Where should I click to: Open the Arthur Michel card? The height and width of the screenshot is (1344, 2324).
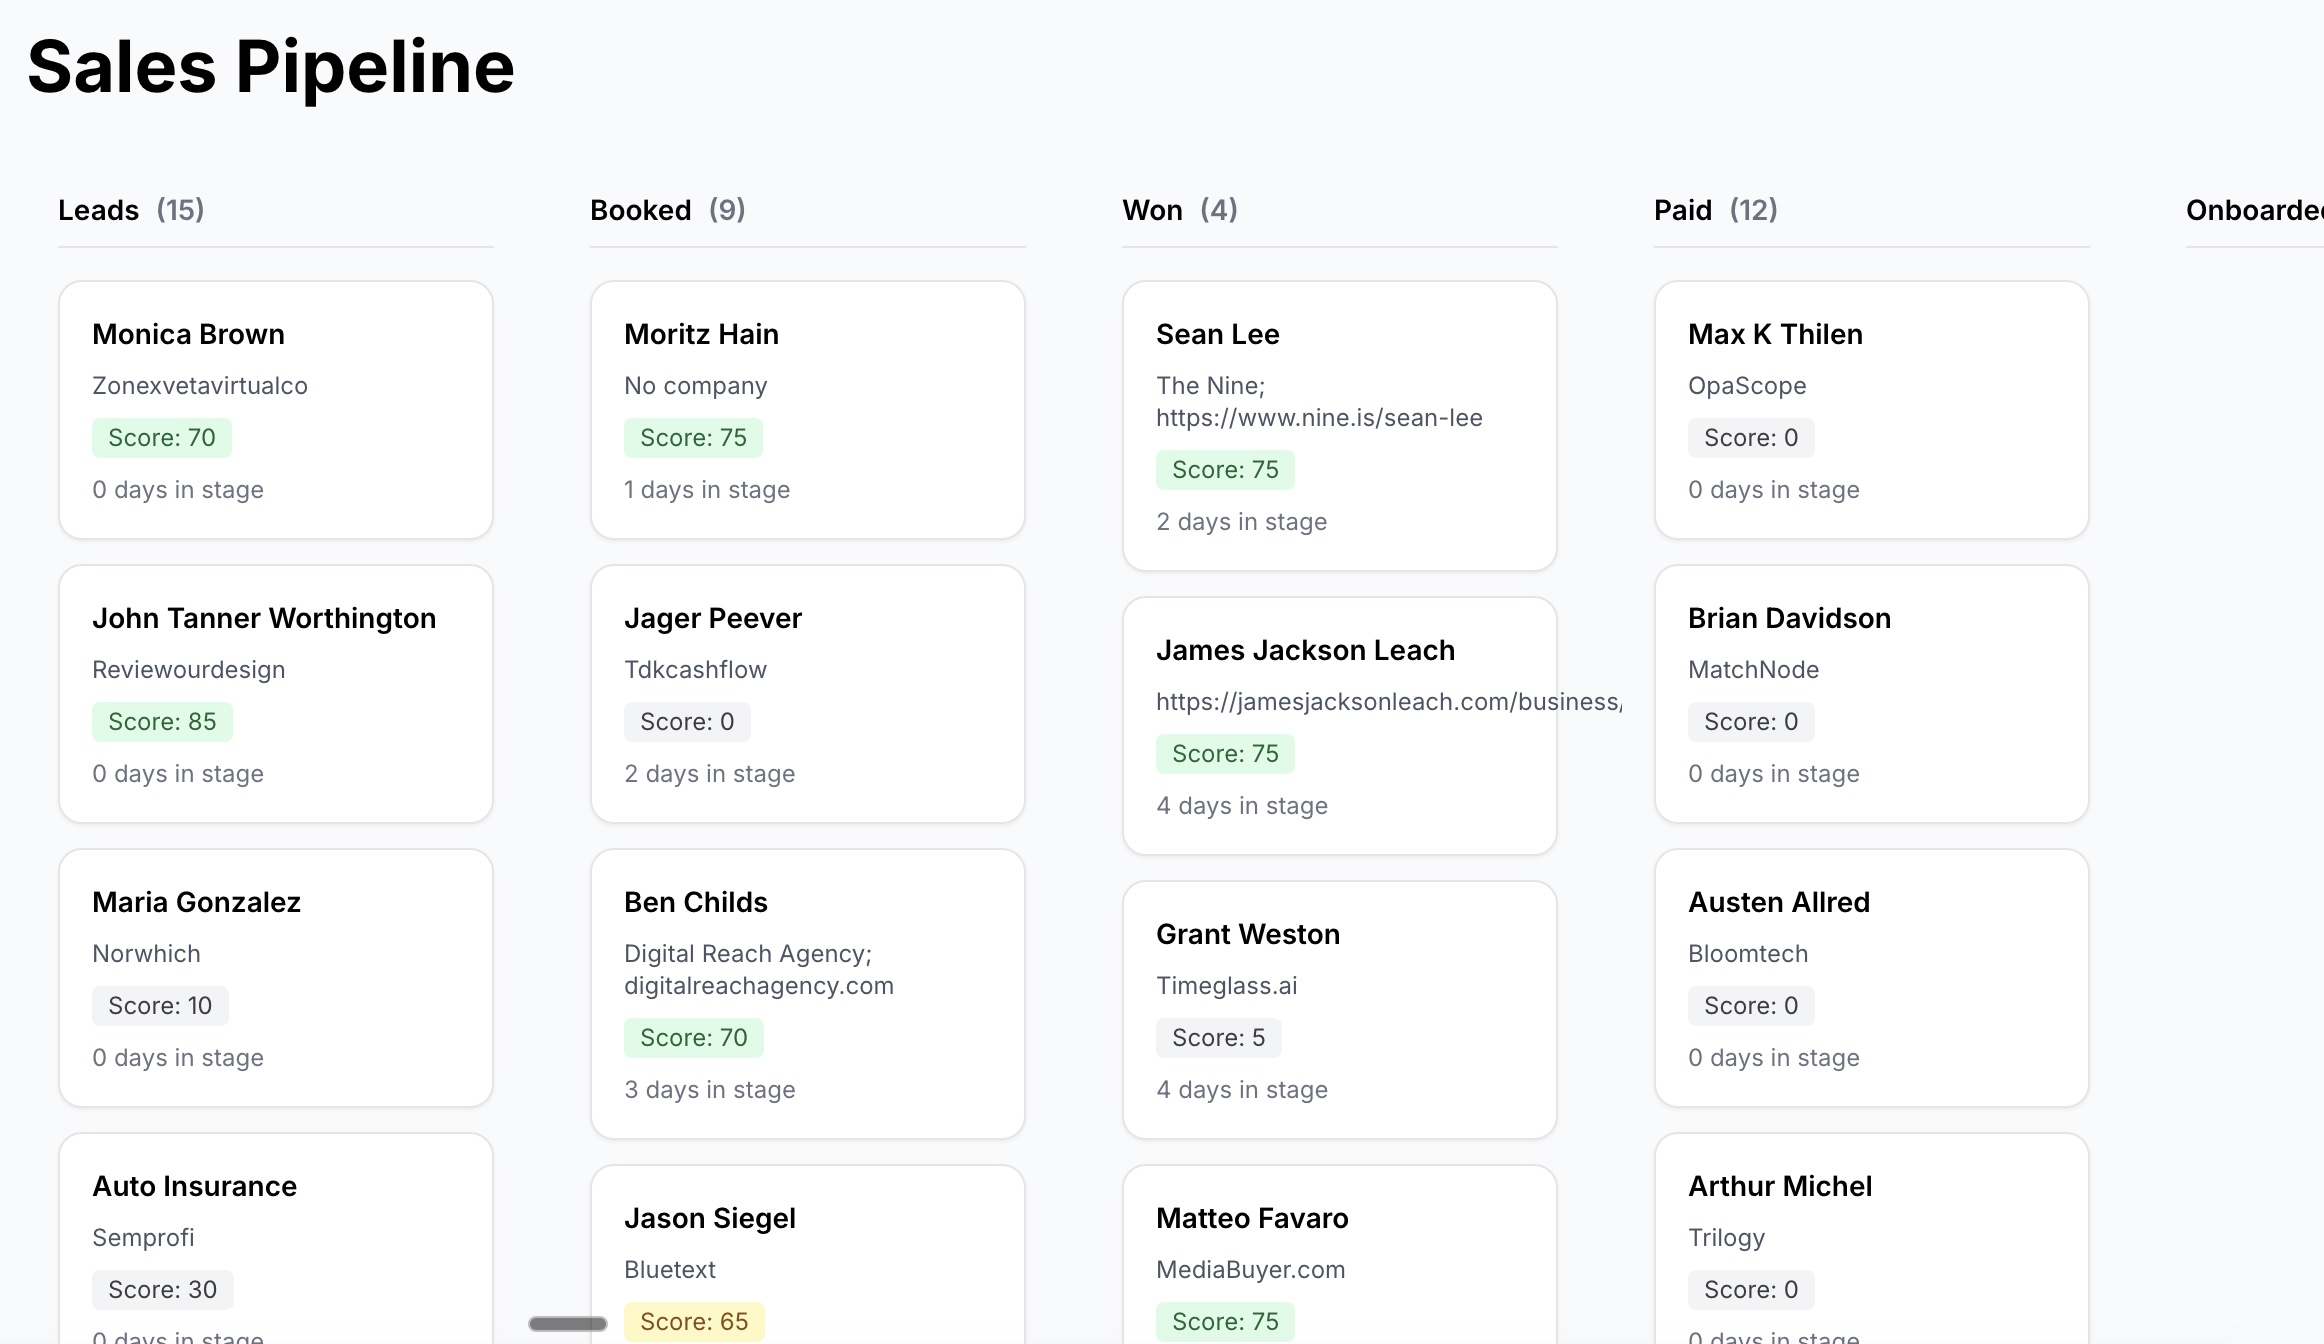1871,1240
